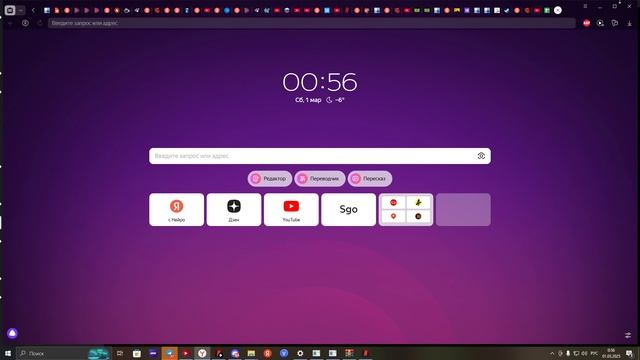Open the Яндекс с Нейро tile

pos(176,210)
